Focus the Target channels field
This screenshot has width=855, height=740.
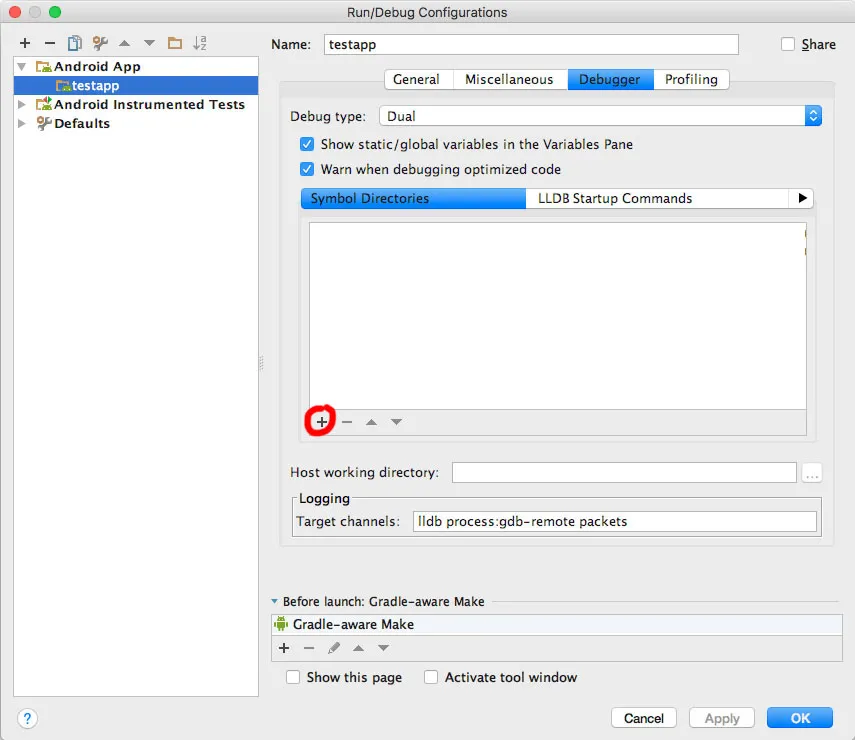tap(615, 521)
